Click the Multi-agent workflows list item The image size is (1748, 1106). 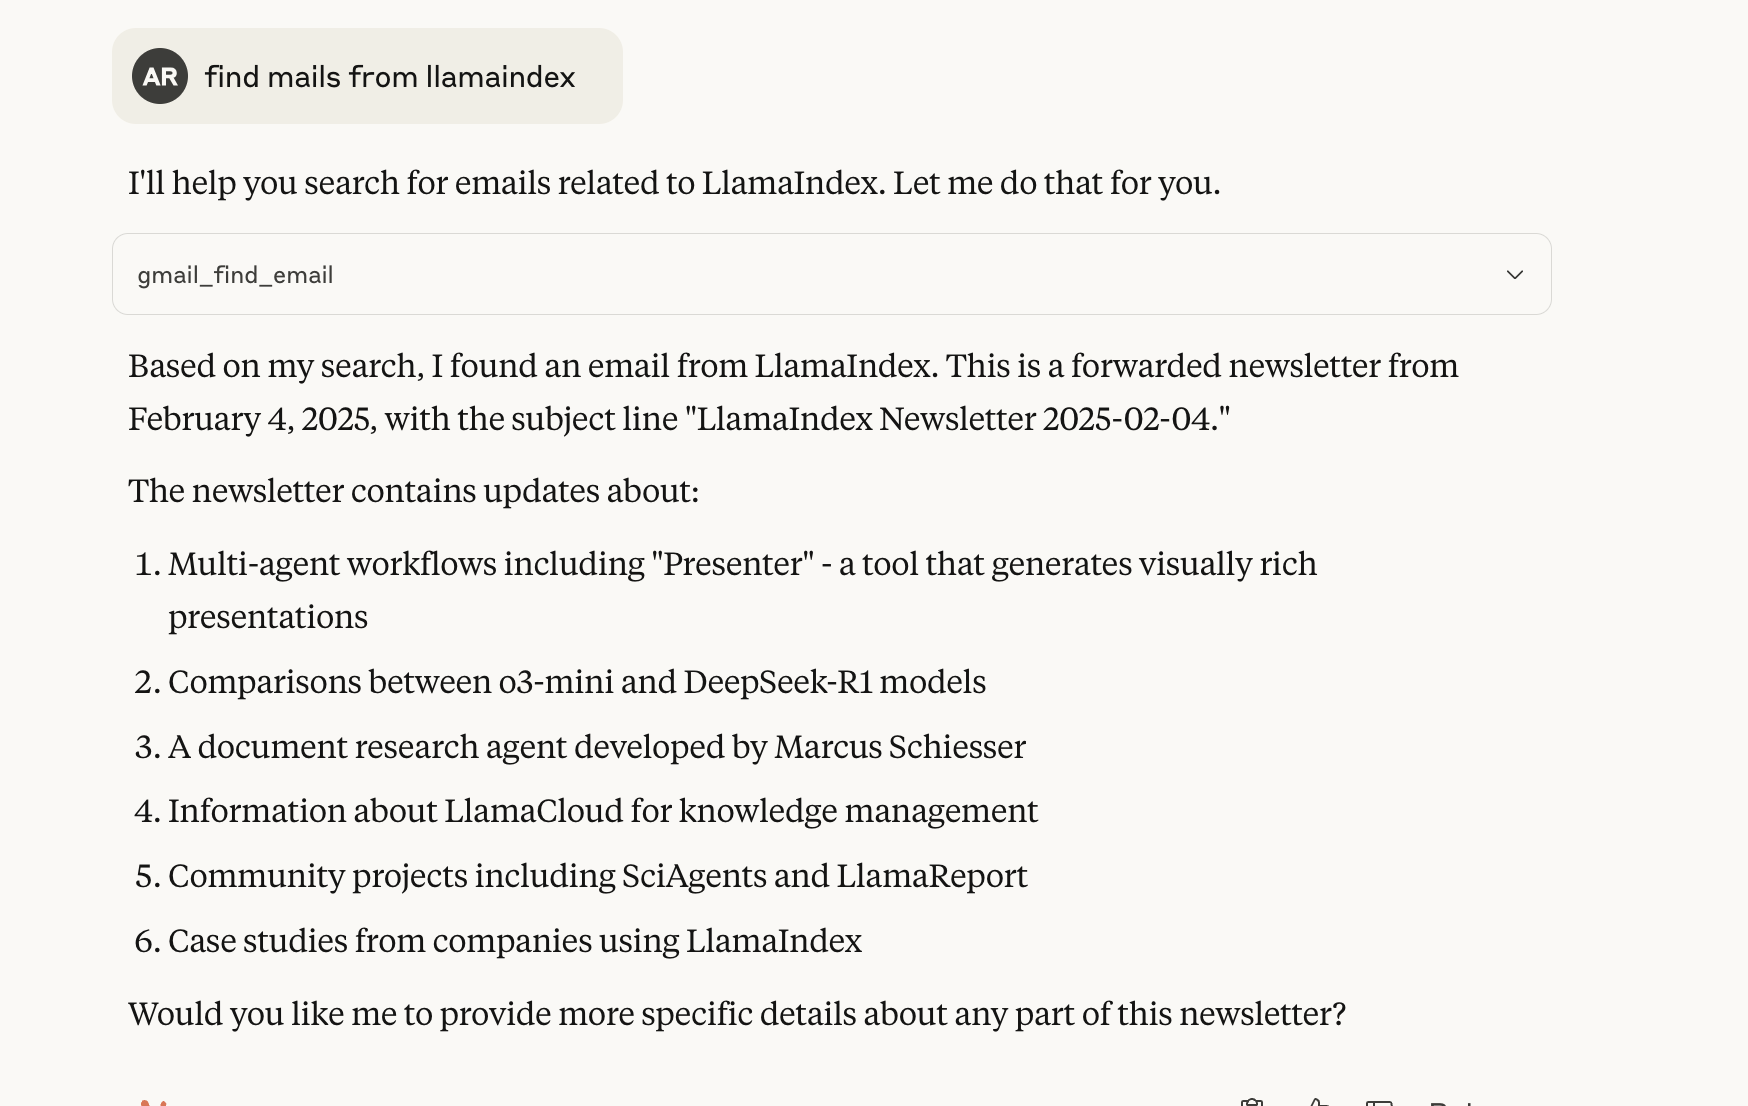pyautogui.click(x=742, y=565)
